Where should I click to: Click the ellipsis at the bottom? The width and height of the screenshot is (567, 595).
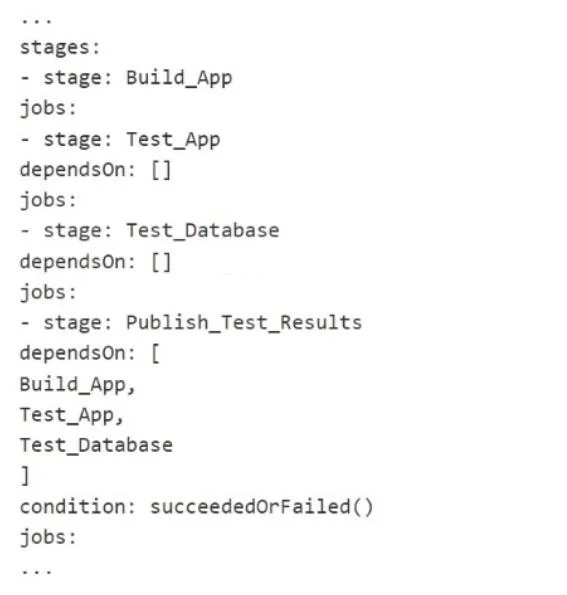(x=36, y=572)
